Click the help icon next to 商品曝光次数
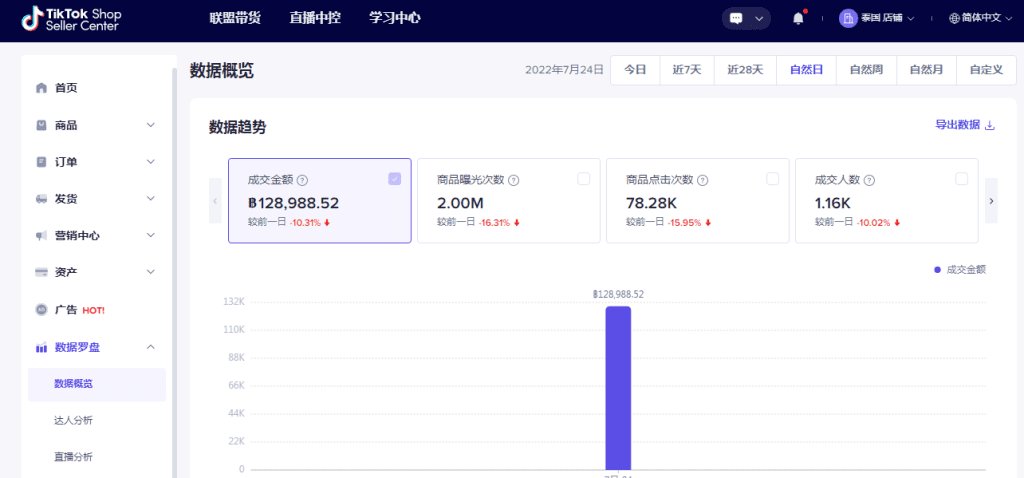 click(514, 180)
